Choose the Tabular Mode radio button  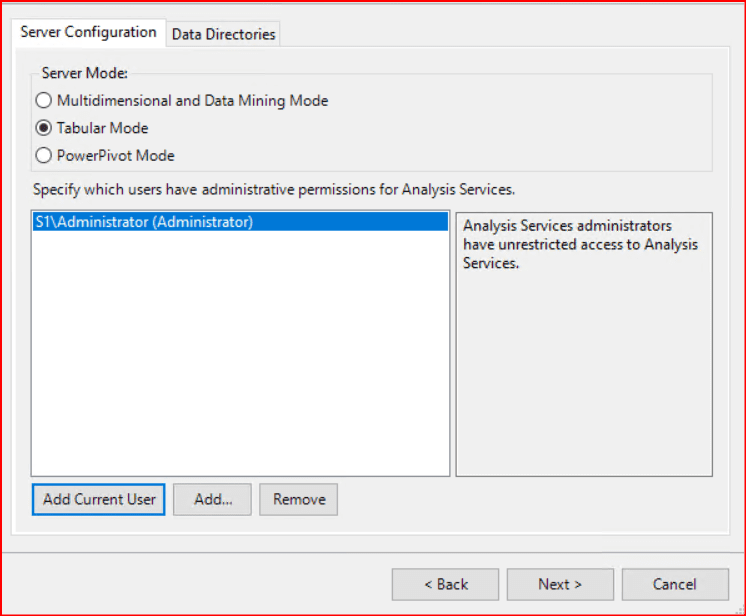point(43,128)
